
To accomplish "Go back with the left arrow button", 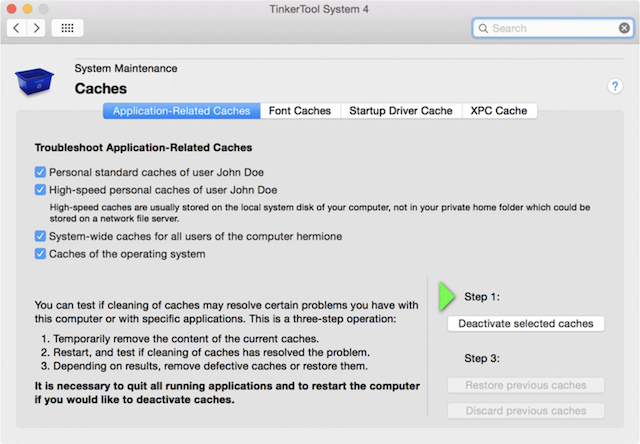I will pos(17,28).
